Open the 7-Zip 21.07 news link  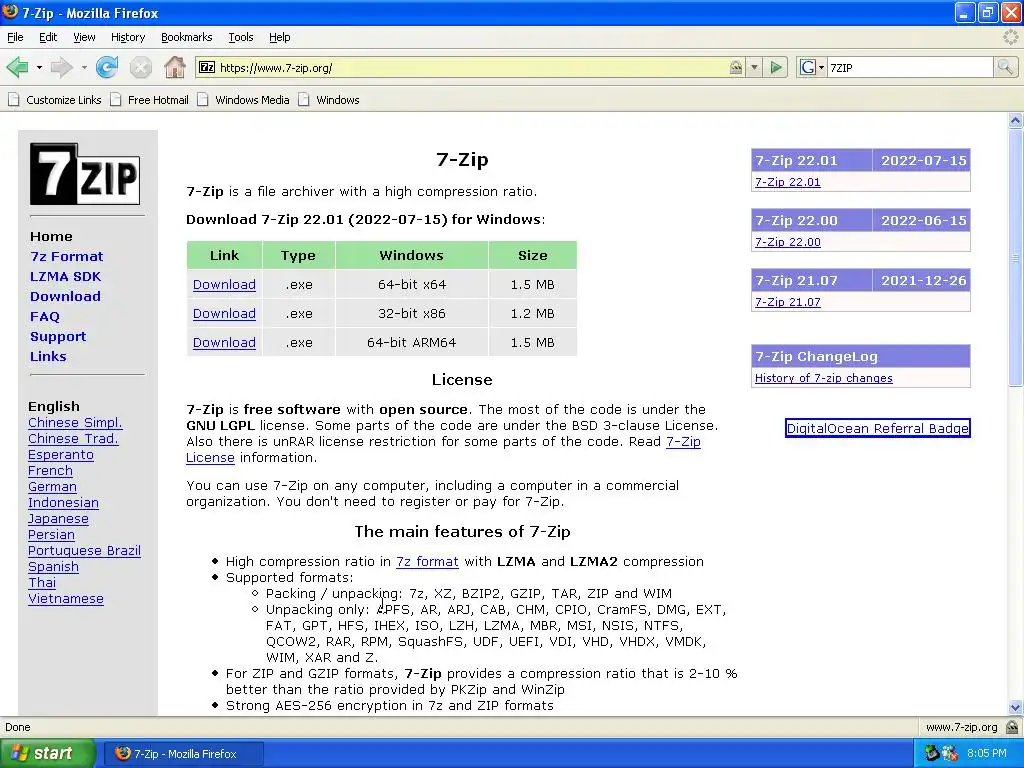click(788, 302)
